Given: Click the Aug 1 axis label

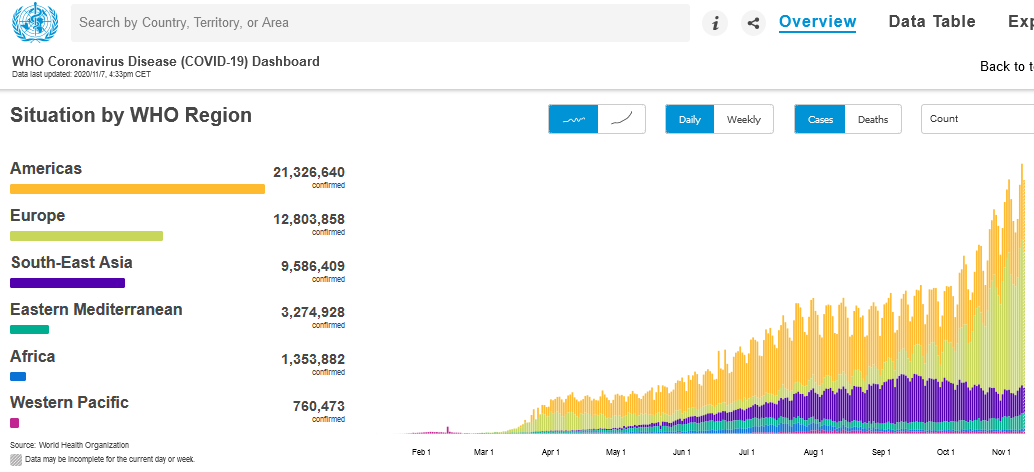Looking at the screenshot, I should [814, 452].
